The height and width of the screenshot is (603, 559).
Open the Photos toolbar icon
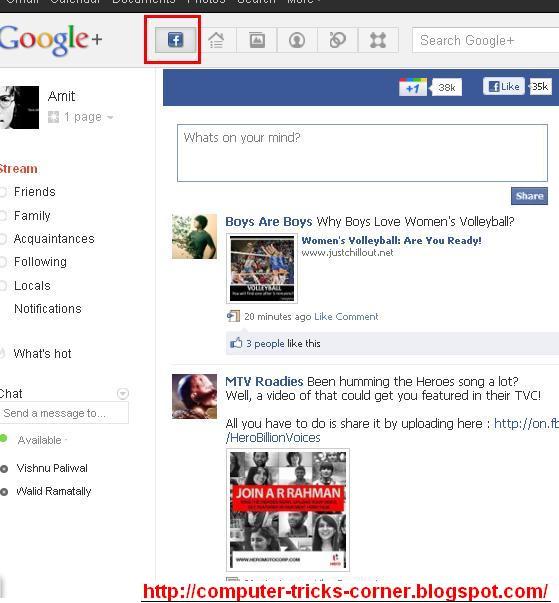(x=257, y=40)
